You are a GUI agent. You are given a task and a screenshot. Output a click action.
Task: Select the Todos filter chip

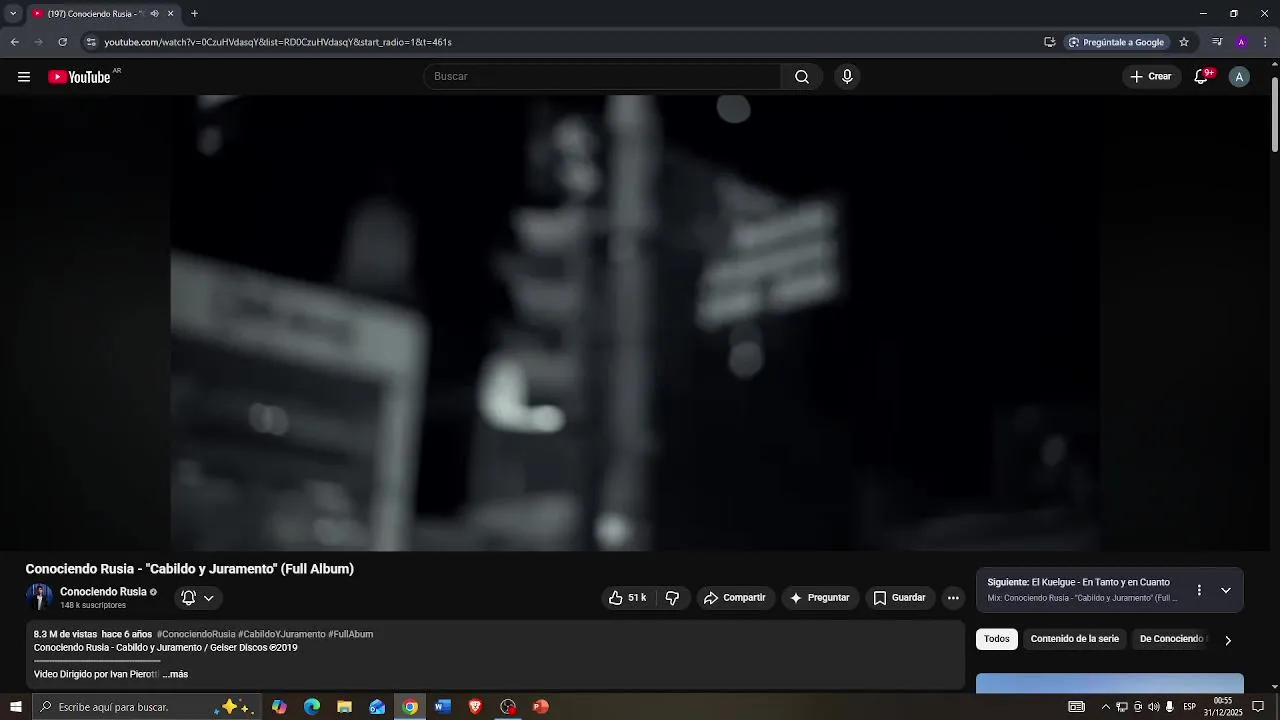[x=997, y=639]
